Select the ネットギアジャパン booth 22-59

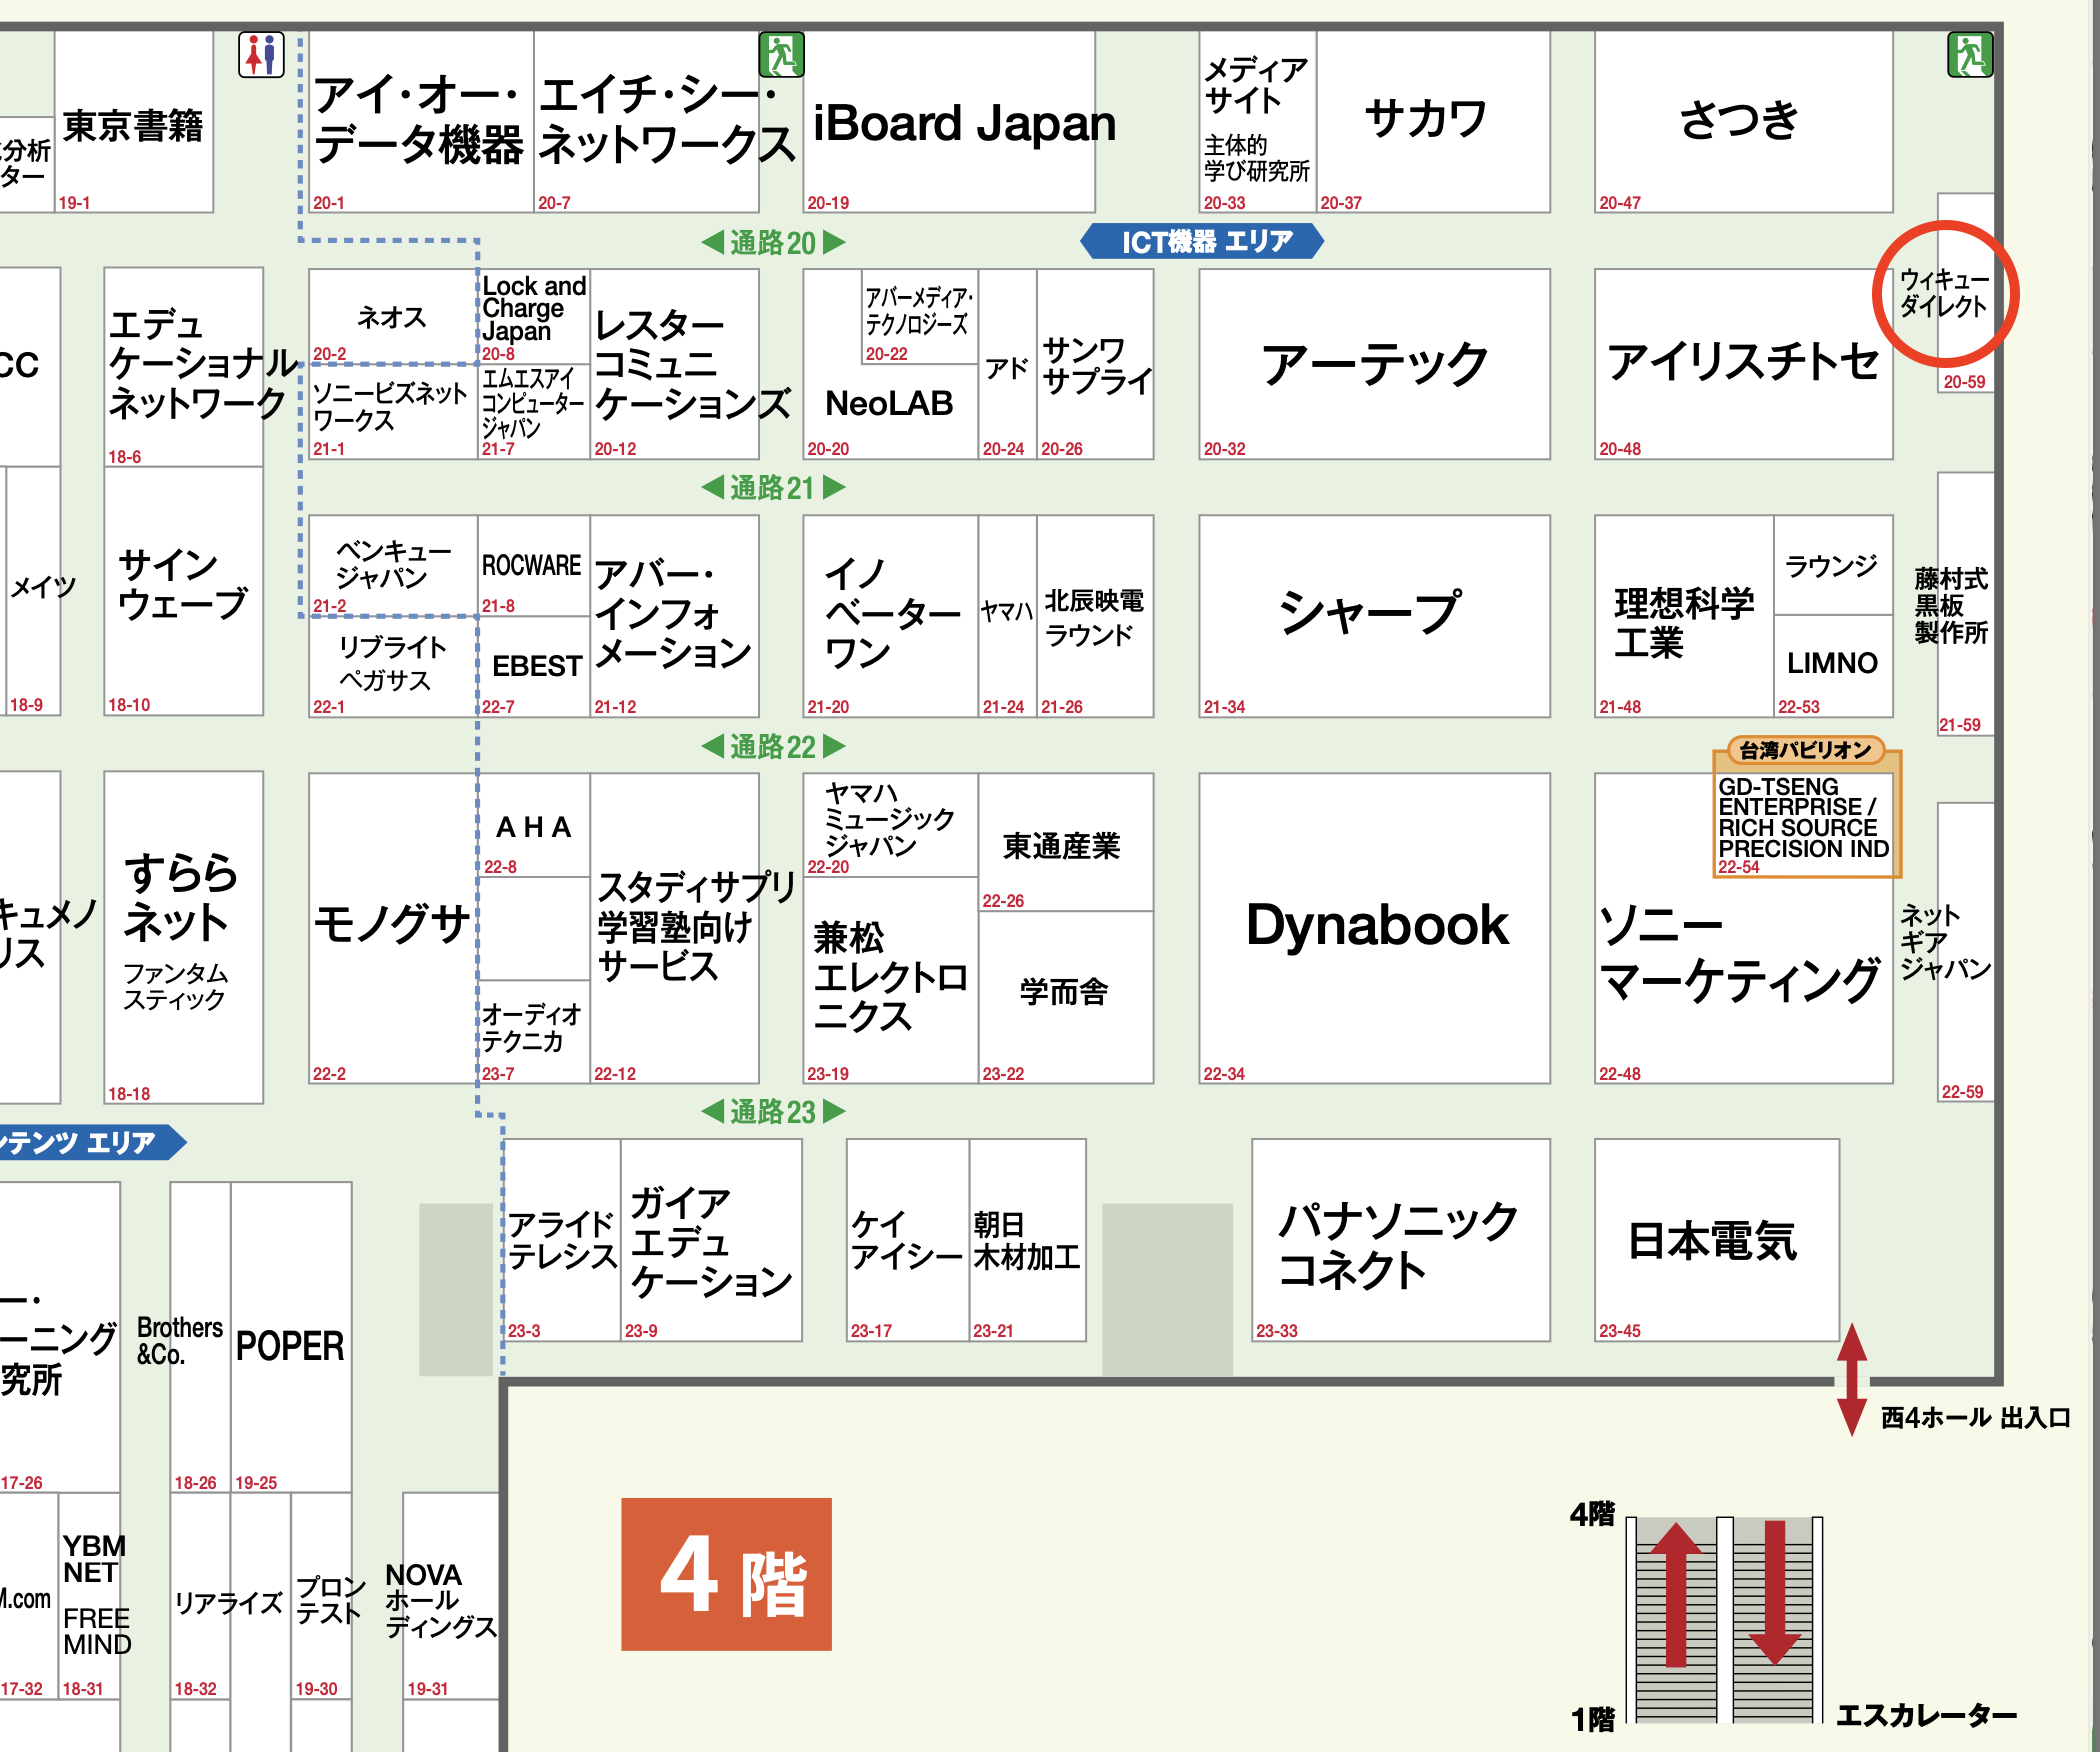click(1965, 952)
